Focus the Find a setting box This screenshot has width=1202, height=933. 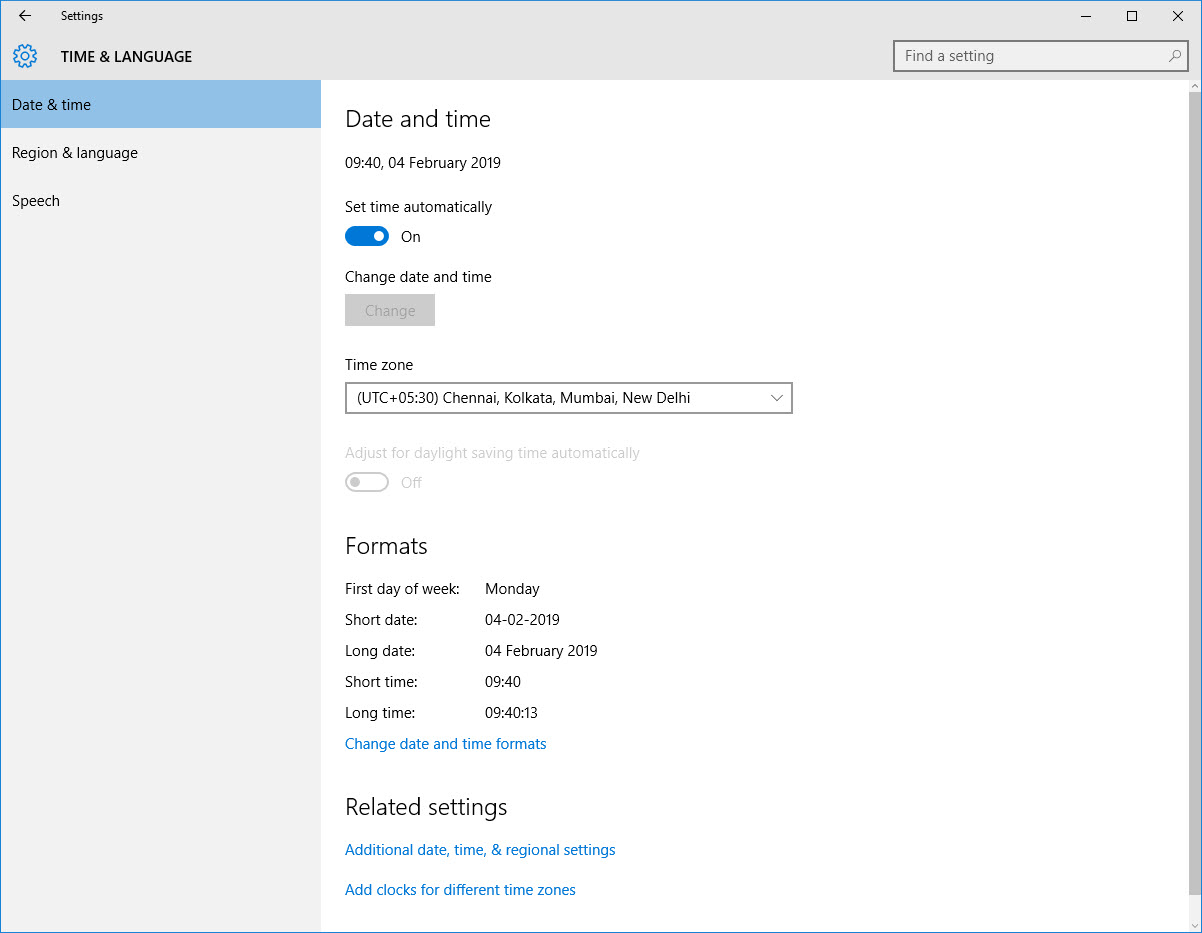(1041, 56)
